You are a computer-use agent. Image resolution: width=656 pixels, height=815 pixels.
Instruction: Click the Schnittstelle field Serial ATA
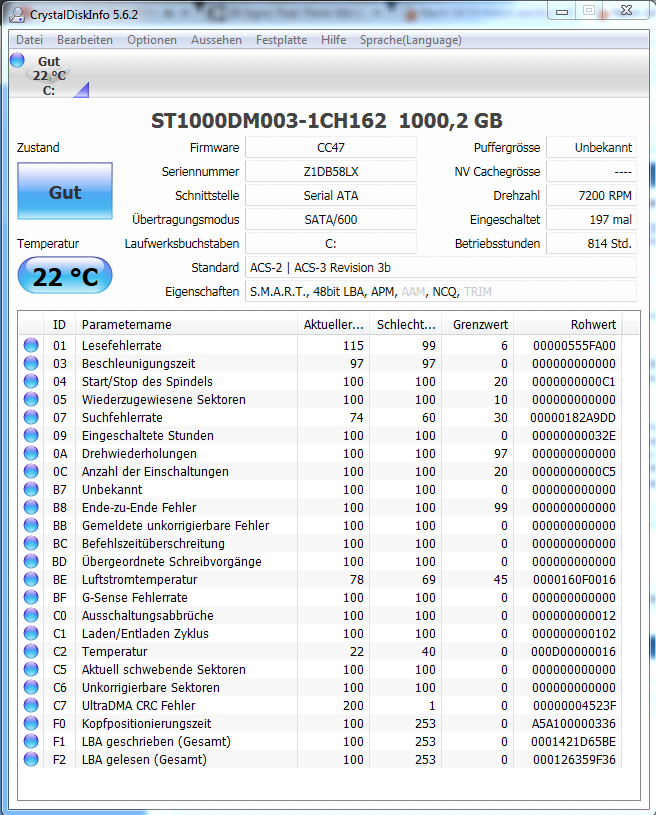[331, 195]
